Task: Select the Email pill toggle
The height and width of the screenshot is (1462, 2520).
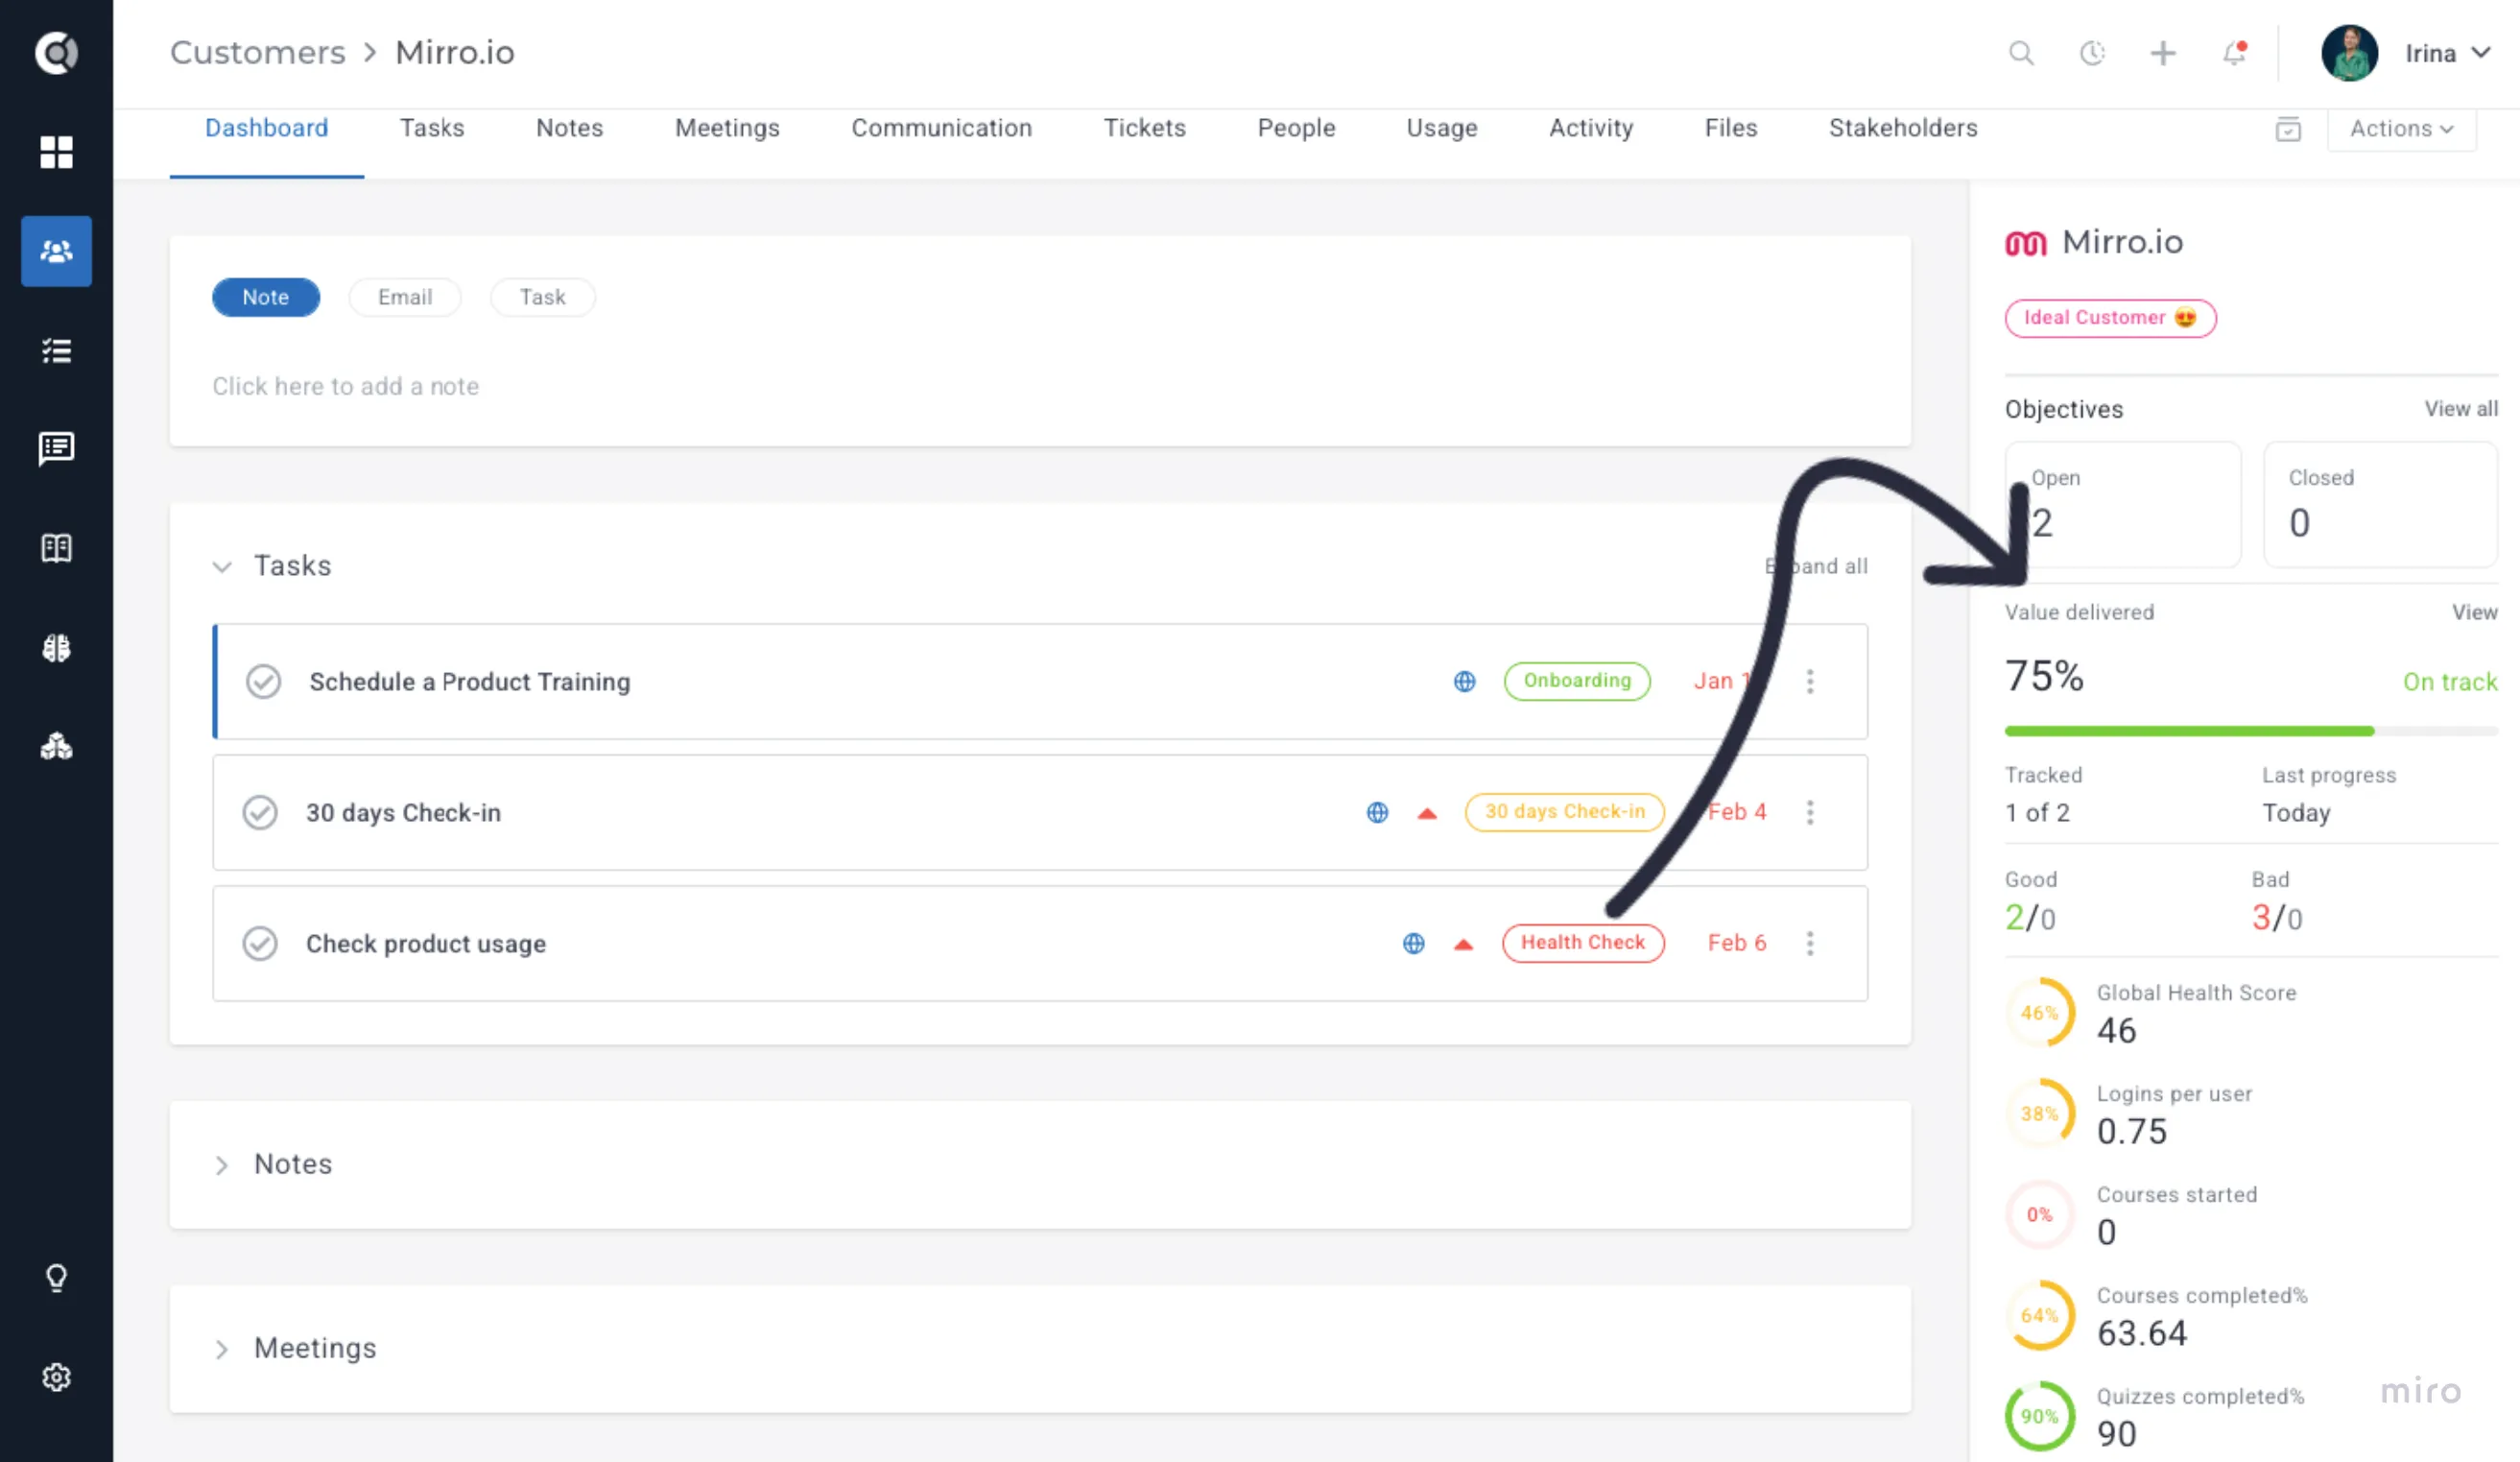Action: (x=405, y=297)
